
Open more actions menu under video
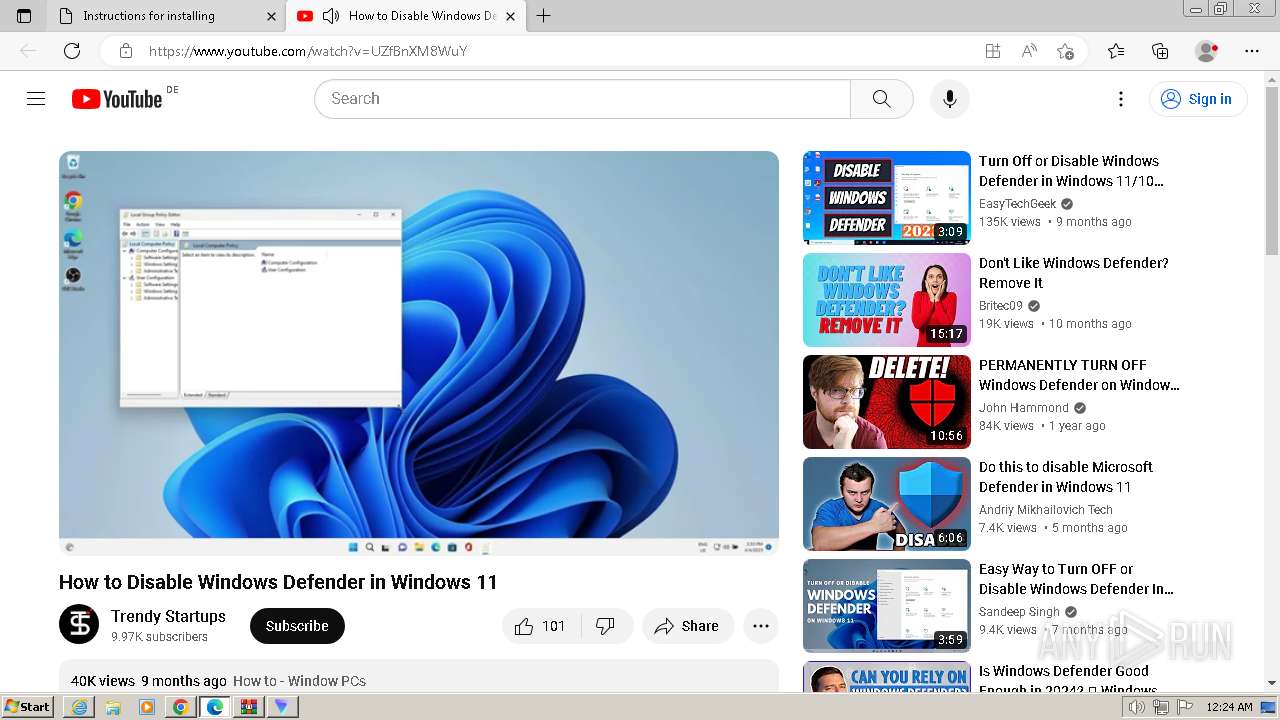[761, 626]
